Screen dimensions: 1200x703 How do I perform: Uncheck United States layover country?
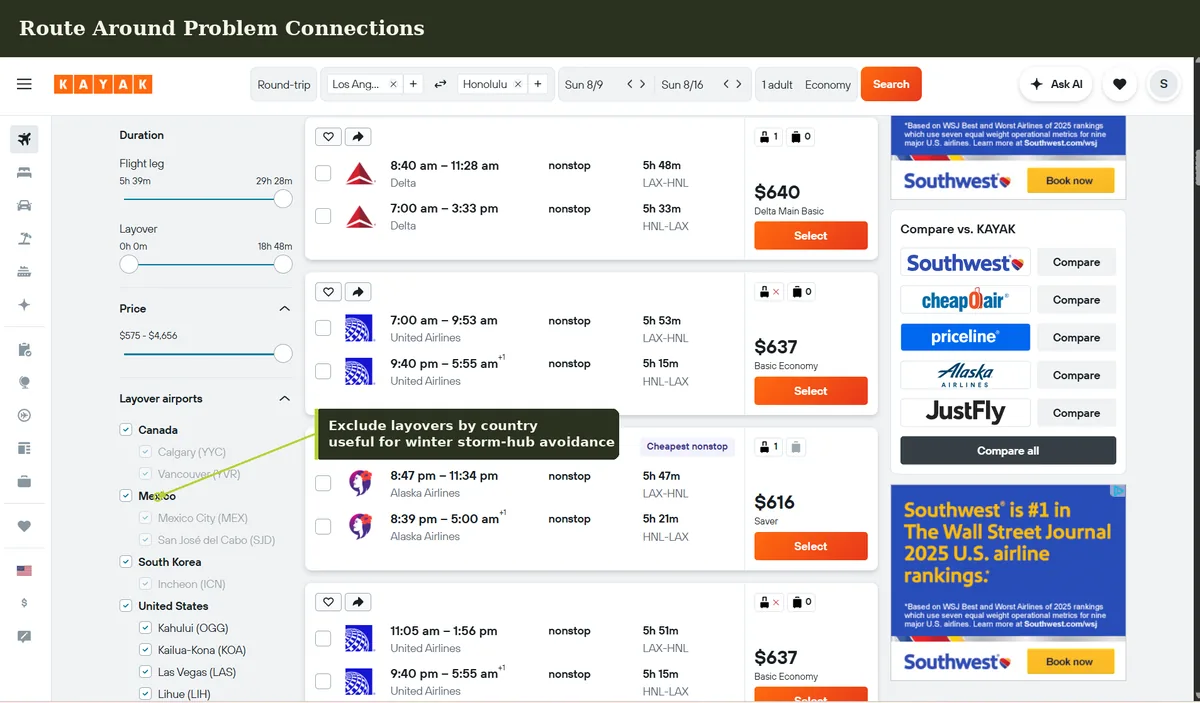(126, 606)
